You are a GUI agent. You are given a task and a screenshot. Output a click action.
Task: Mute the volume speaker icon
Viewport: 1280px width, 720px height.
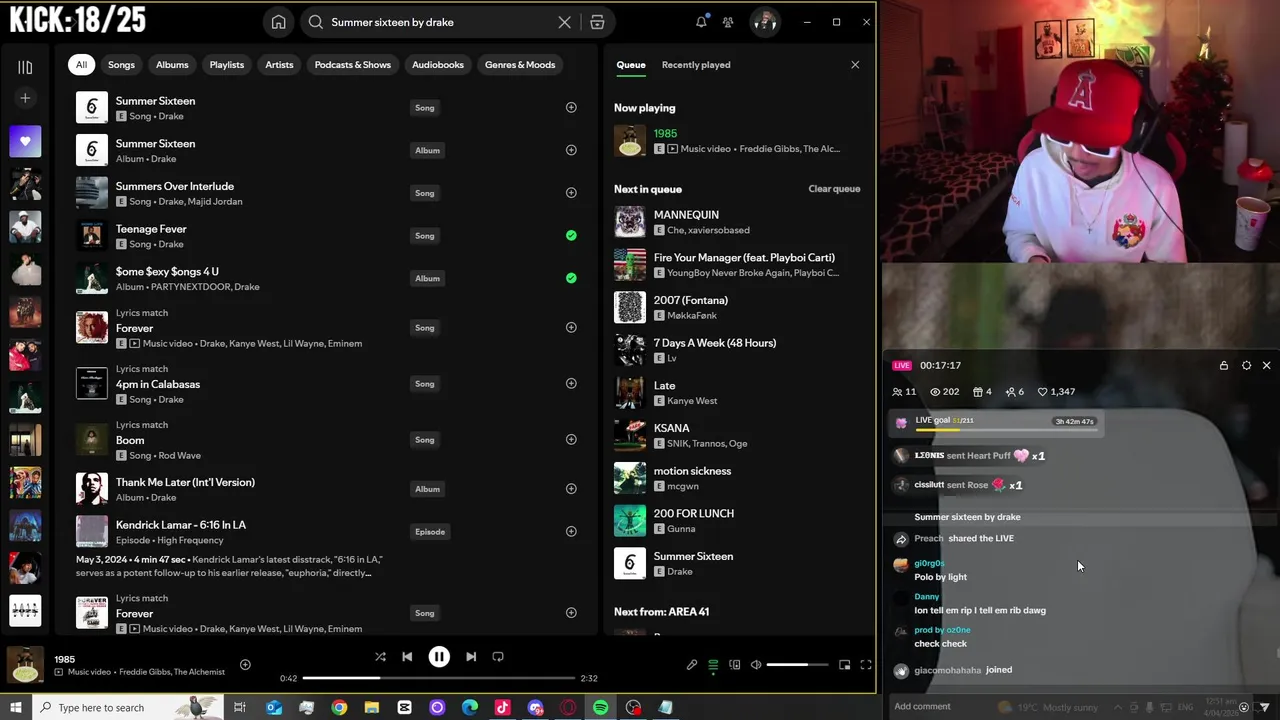756,665
